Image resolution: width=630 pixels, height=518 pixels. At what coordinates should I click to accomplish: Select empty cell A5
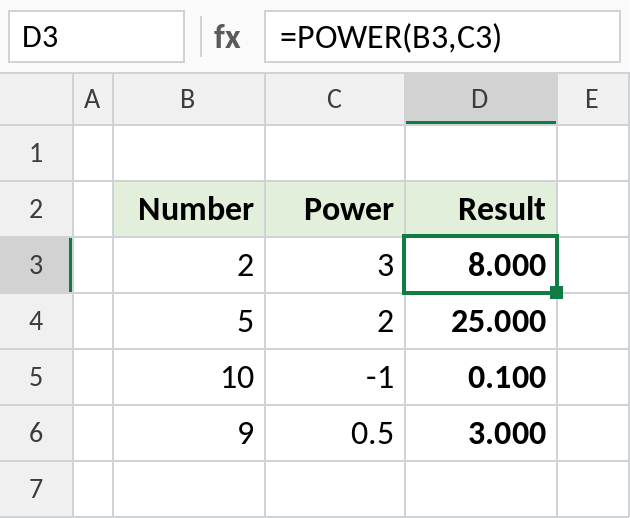click(x=93, y=377)
